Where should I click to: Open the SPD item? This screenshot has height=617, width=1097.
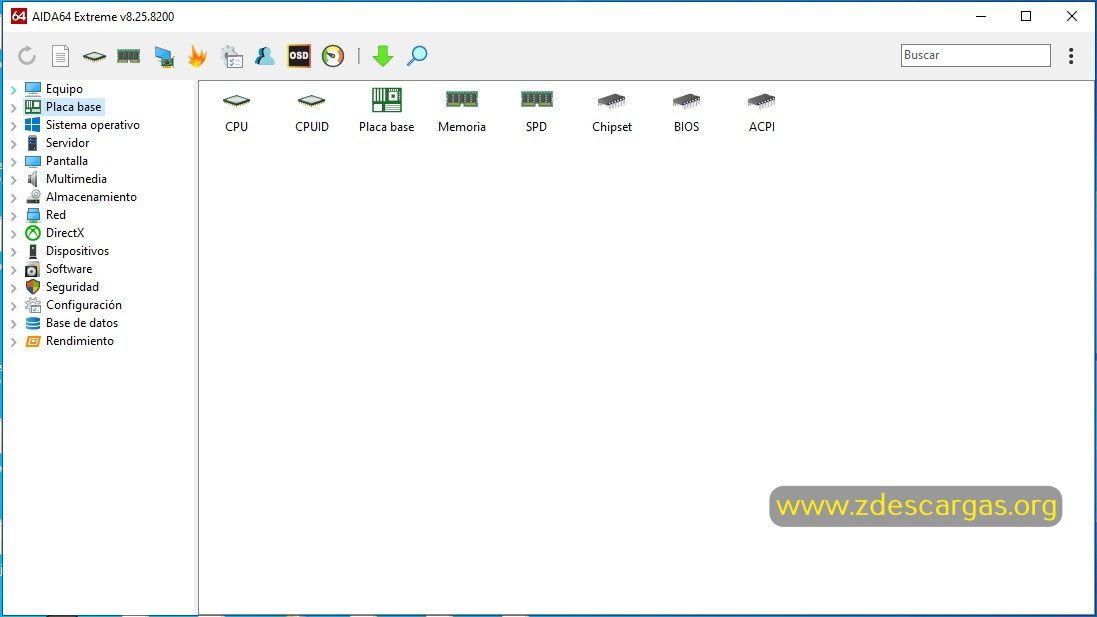pyautogui.click(x=537, y=112)
